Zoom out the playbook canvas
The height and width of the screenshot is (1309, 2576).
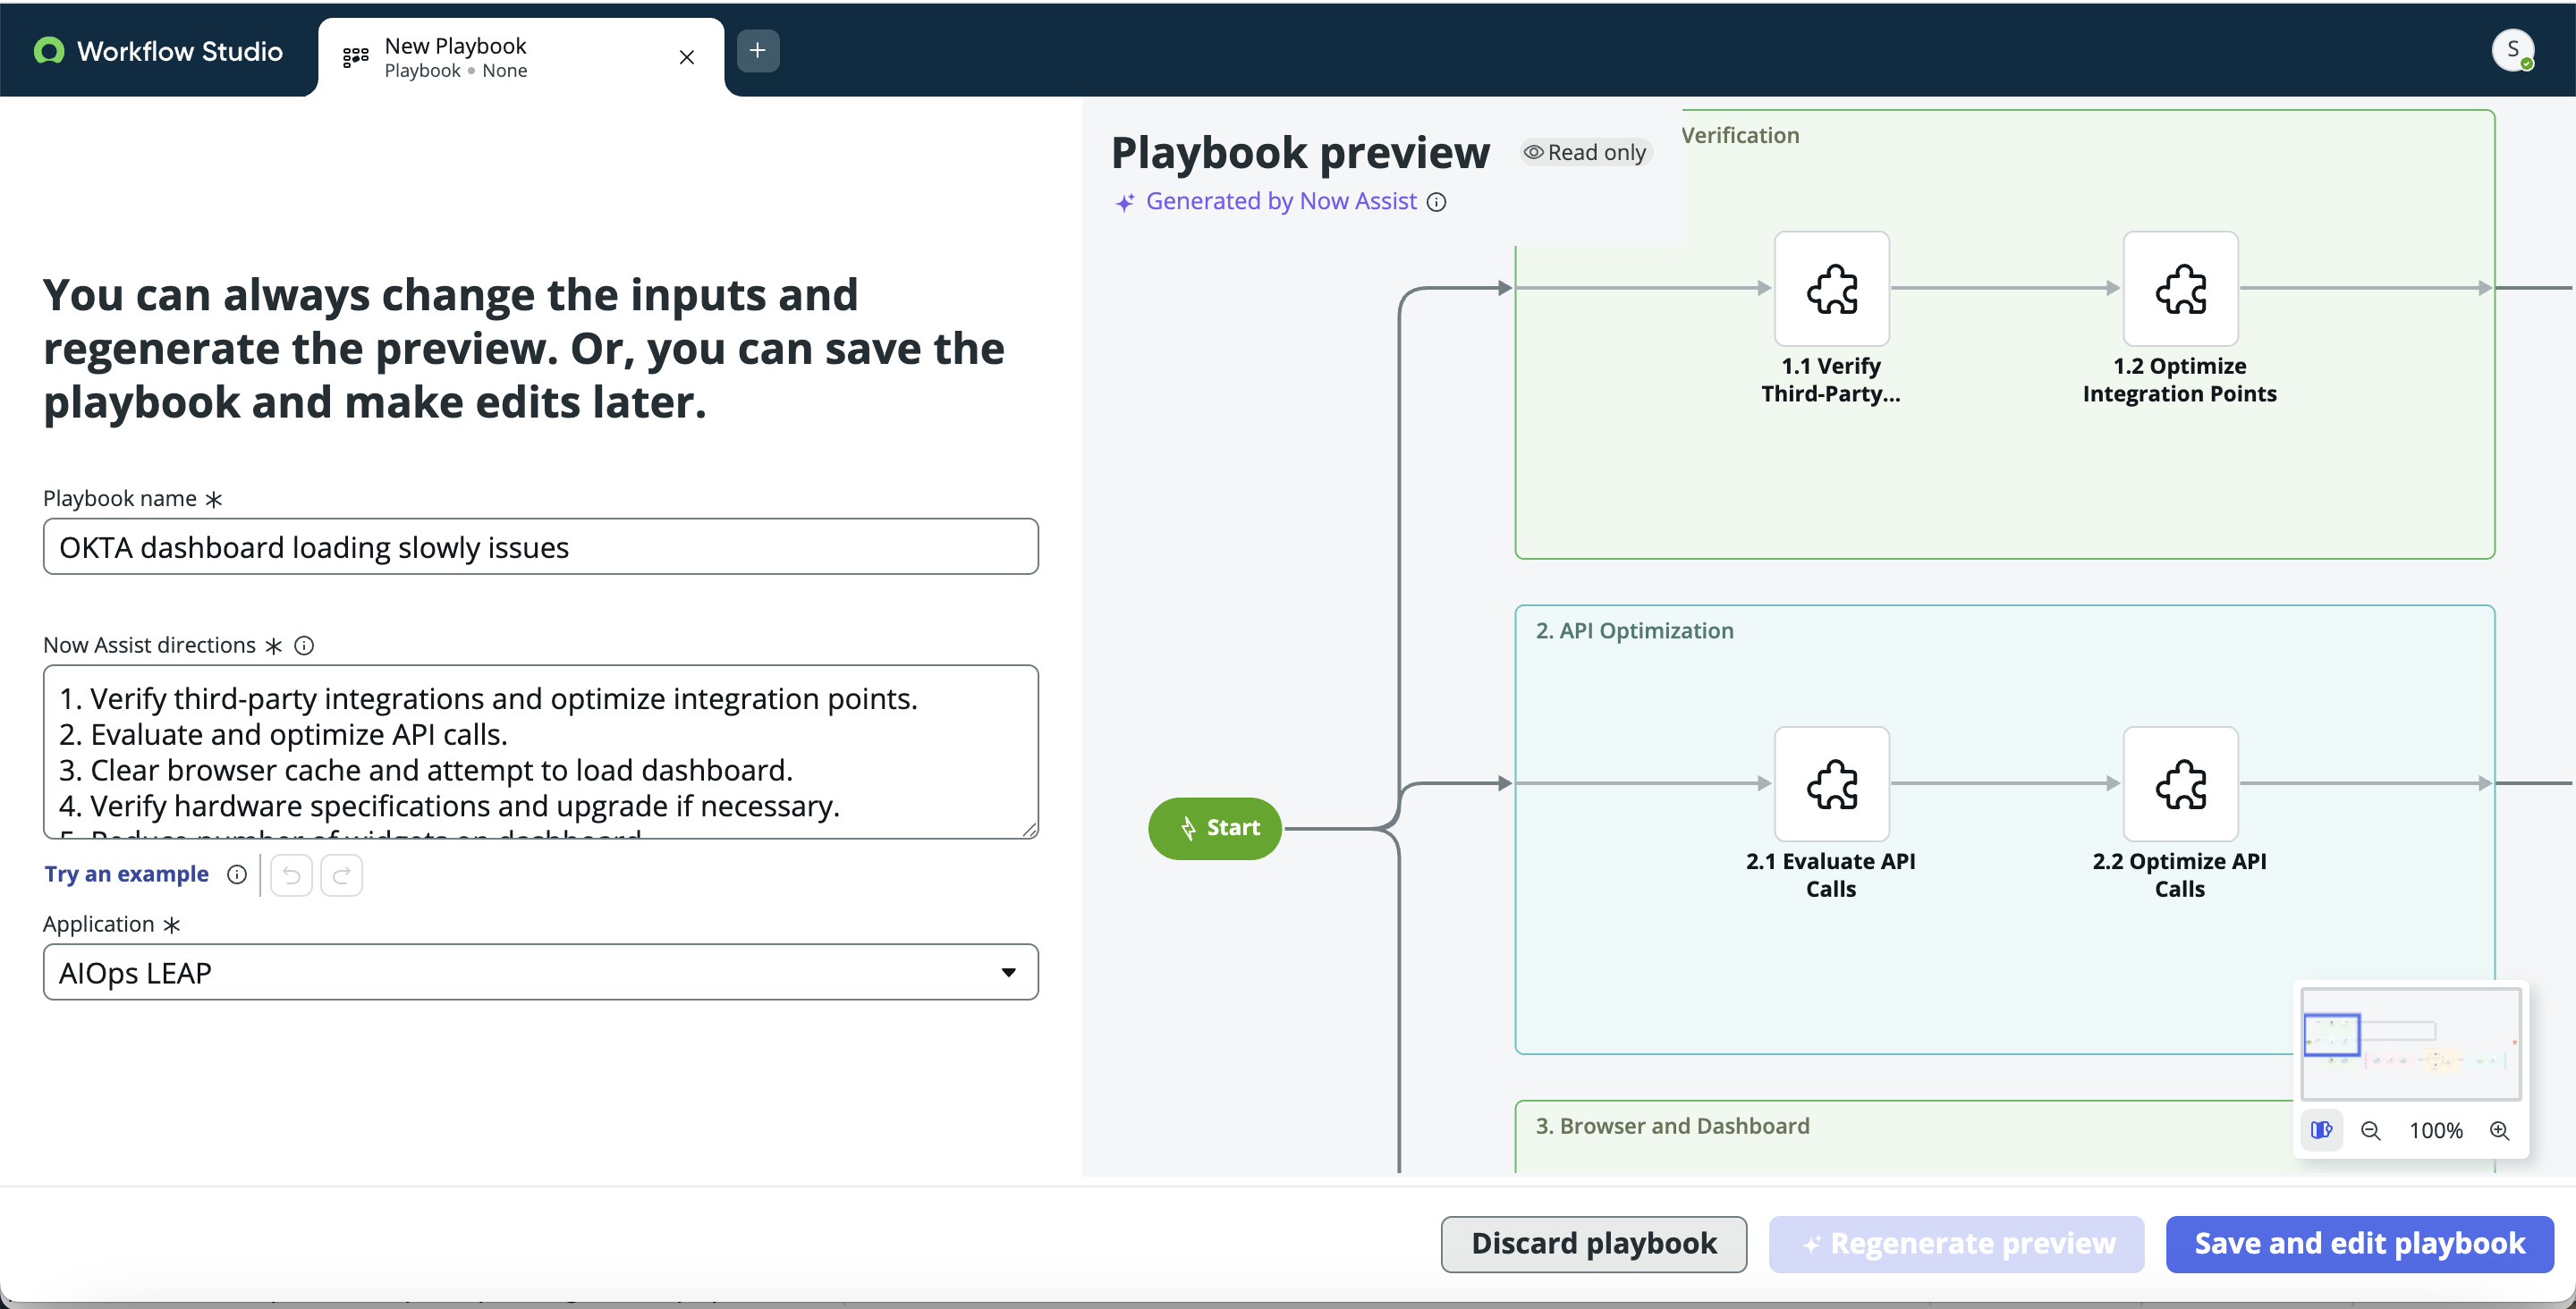pyautogui.click(x=2370, y=1131)
